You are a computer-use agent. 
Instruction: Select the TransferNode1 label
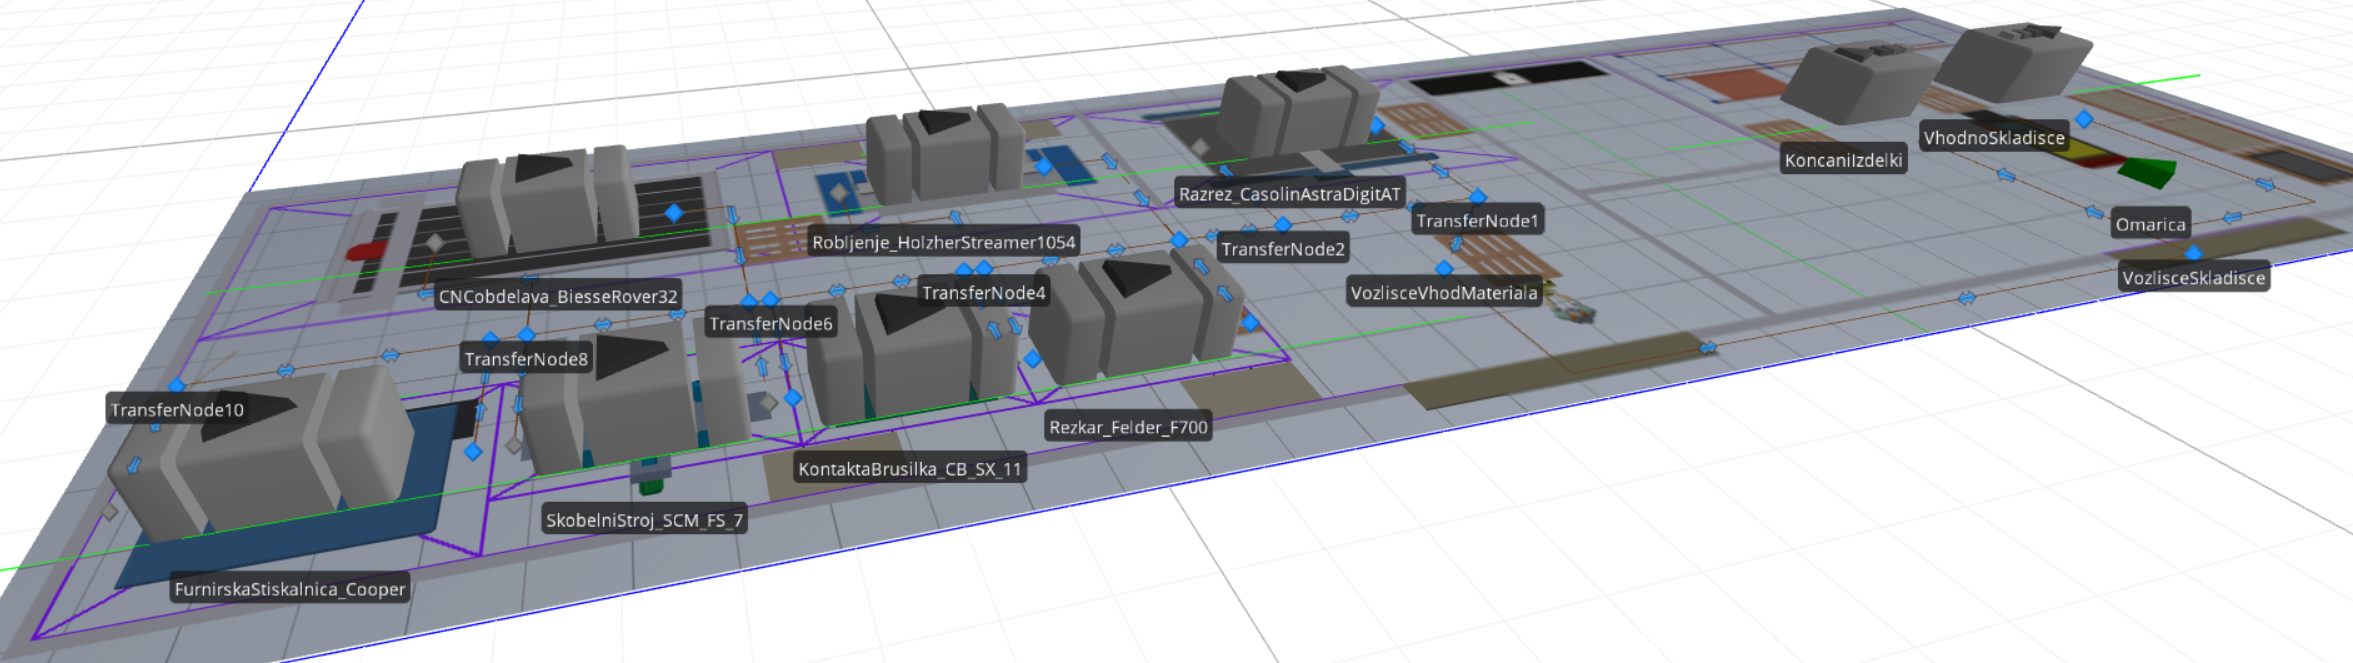pos(1477,221)
